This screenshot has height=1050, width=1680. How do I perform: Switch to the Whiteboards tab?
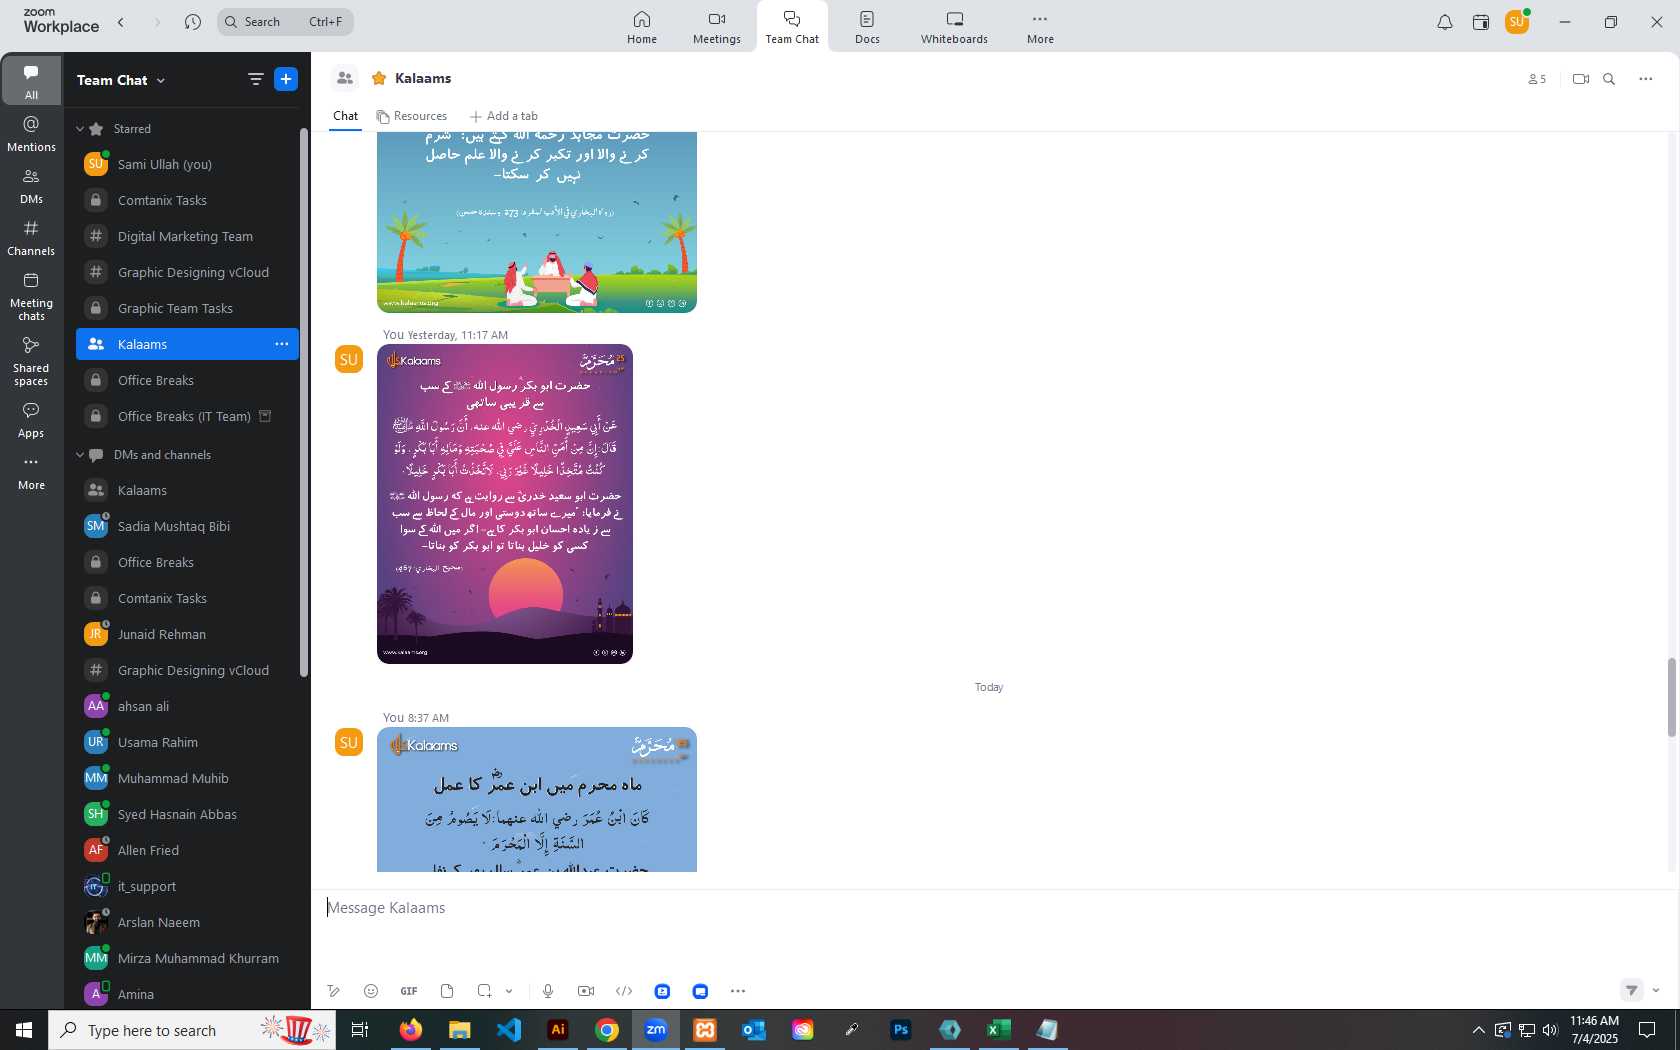point(954,27)
